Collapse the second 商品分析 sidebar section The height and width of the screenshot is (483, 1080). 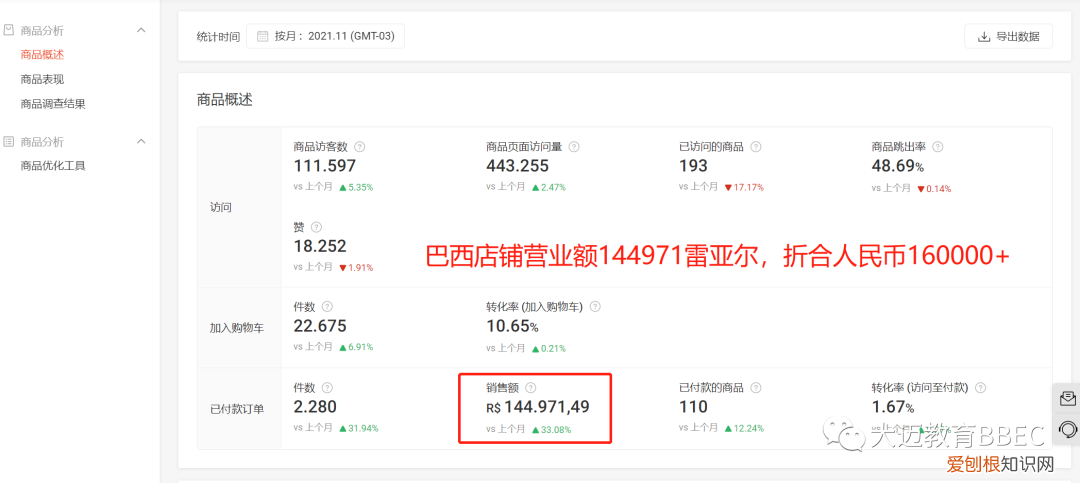[x=141, y=141]
